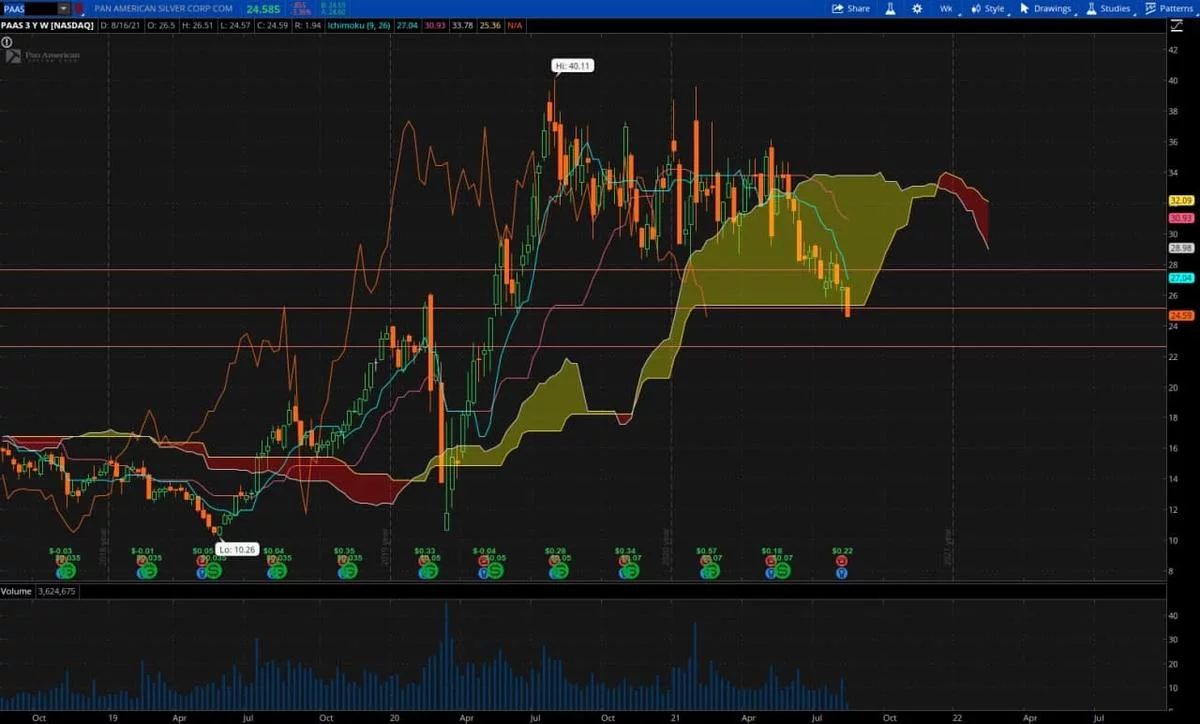The image size is (1200, 724).
Task: Click the PAAS 3 Y W [NASDAQ] title
Action: [x=46, y=26]
